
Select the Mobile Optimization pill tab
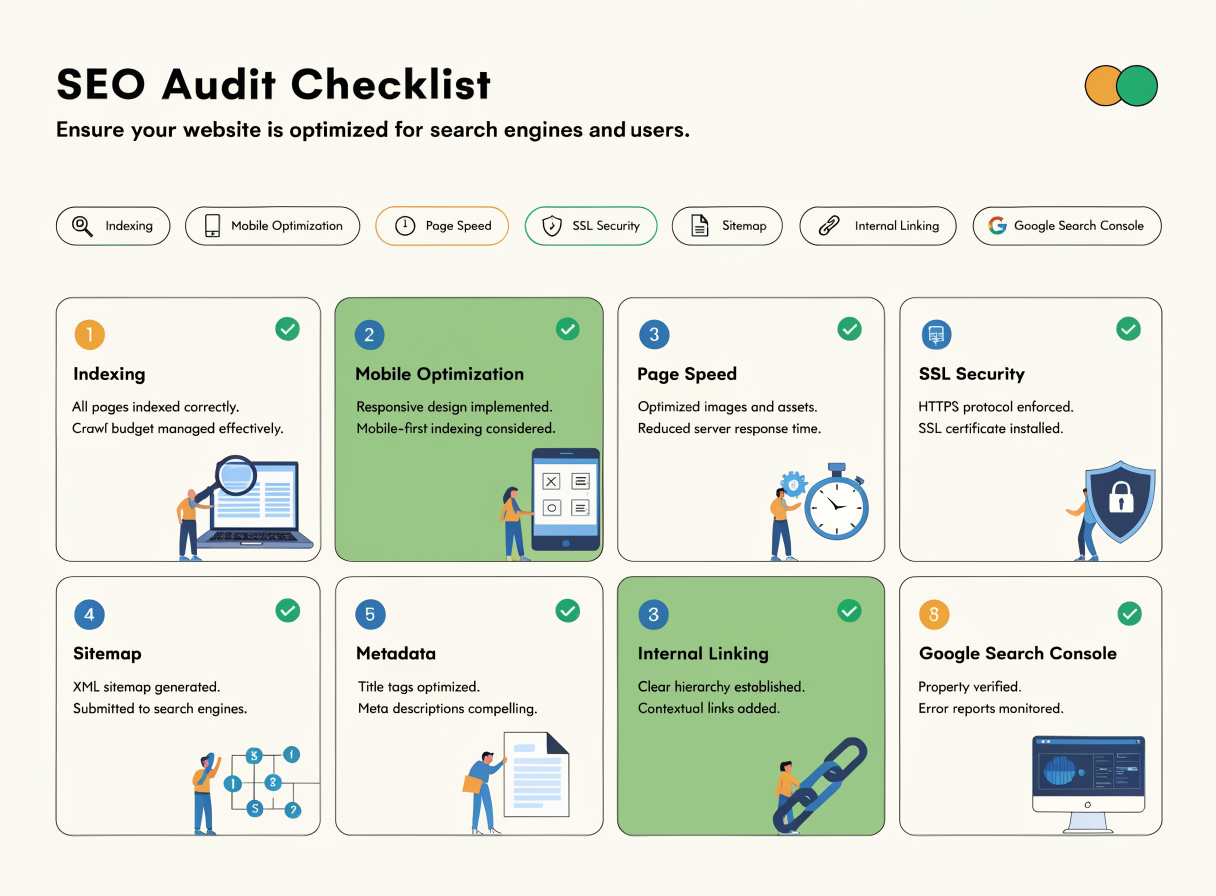pos(272,226)
